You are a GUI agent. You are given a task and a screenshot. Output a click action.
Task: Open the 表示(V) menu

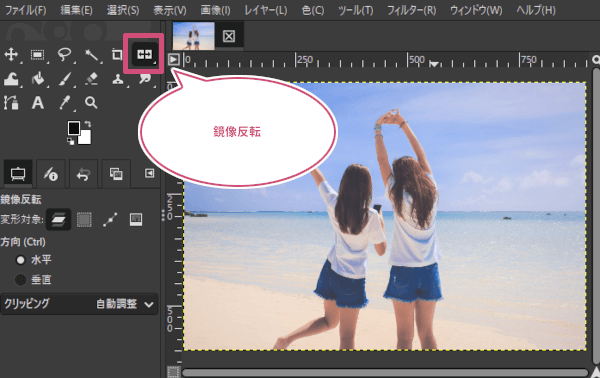170,10
